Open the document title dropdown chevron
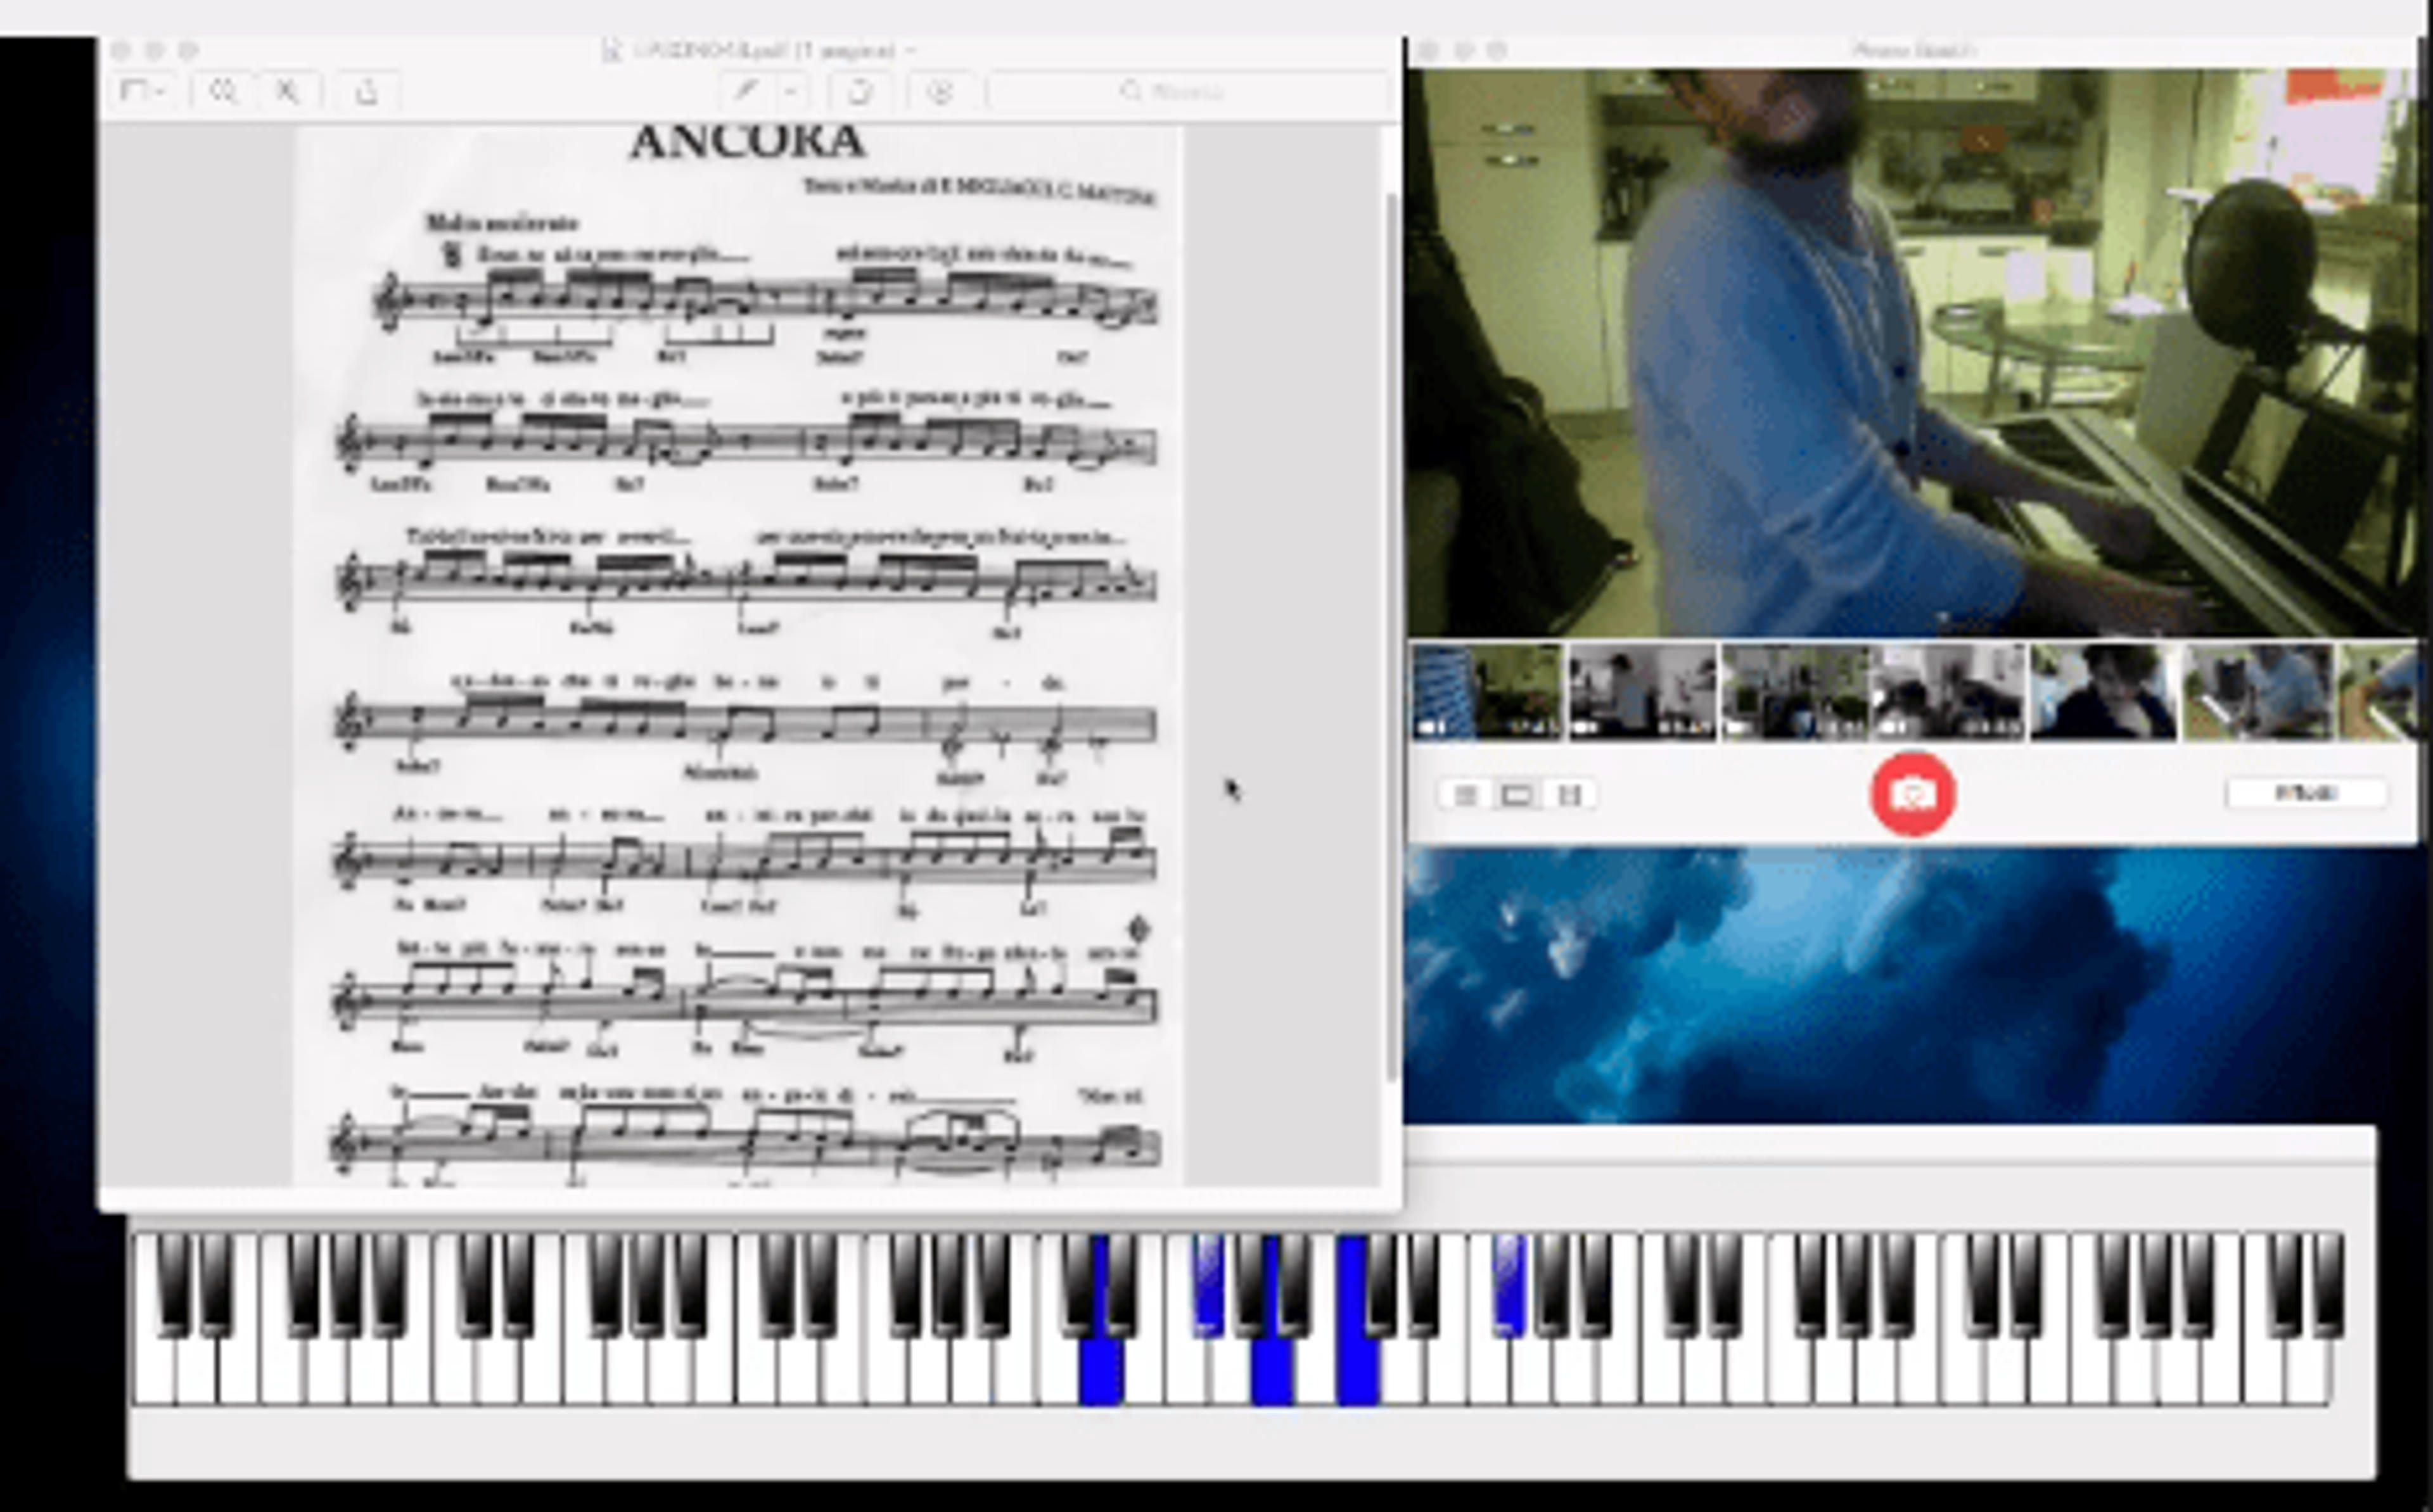The image size is (2433, 1512). pyautogui.click(x=912, y=50)
